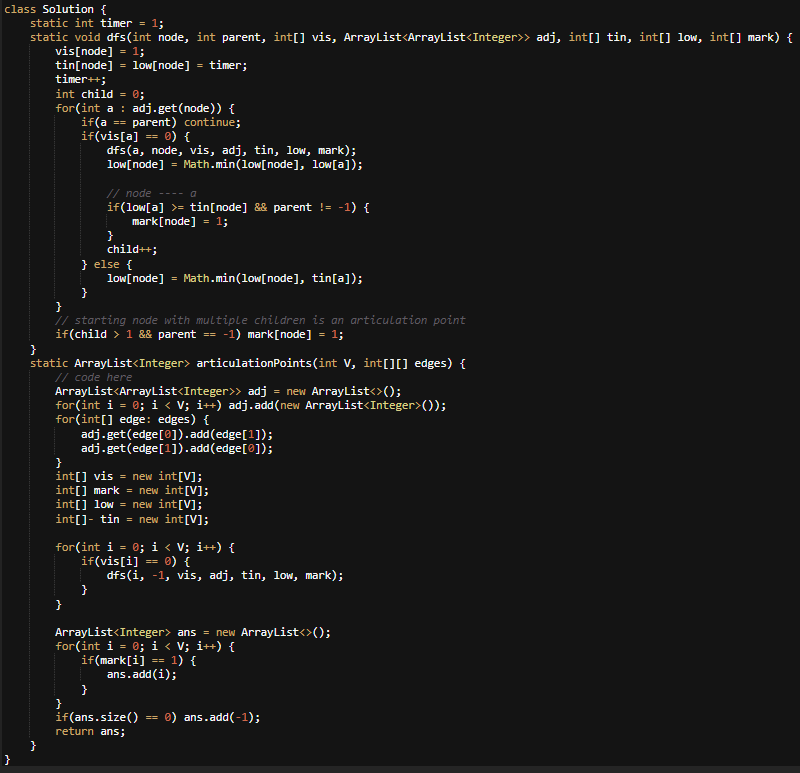800x773 pixels.
Task: Click the indented 'mark[node] = 1;' line
Action: coord(180,221)
